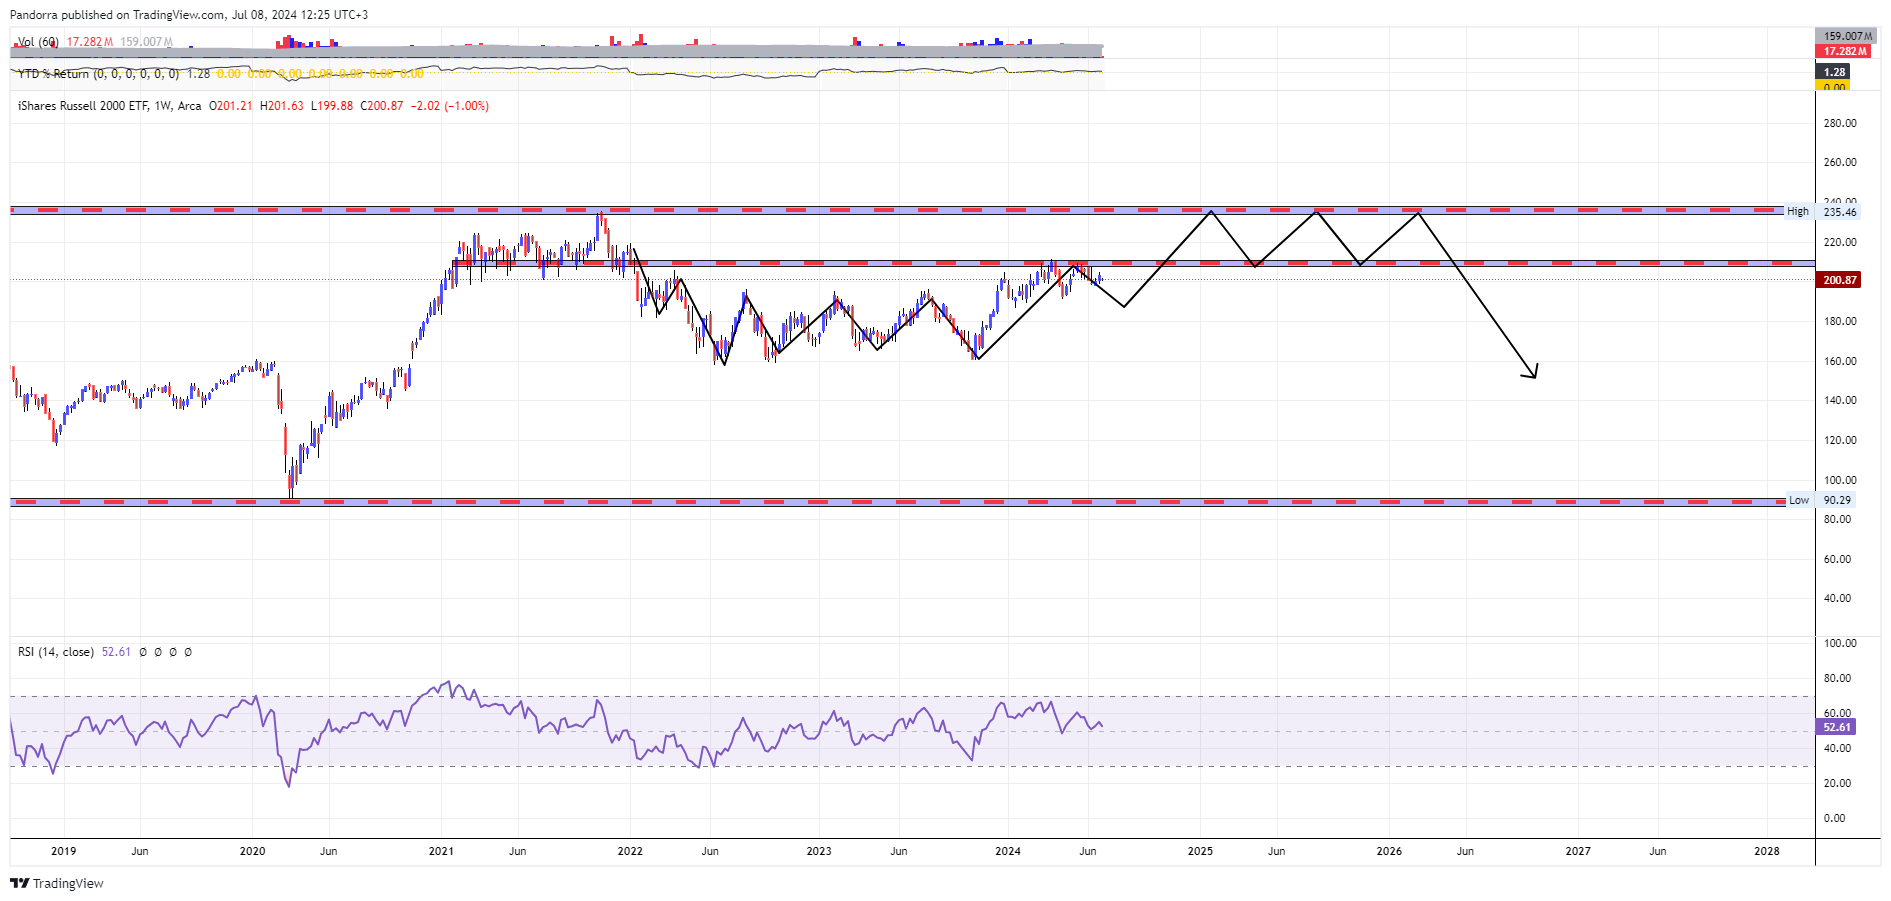Image resolution: width=1891 pixels, height=901 pixels.
Task: Click the 260.00 price axis label
Action: [1840, 162]
